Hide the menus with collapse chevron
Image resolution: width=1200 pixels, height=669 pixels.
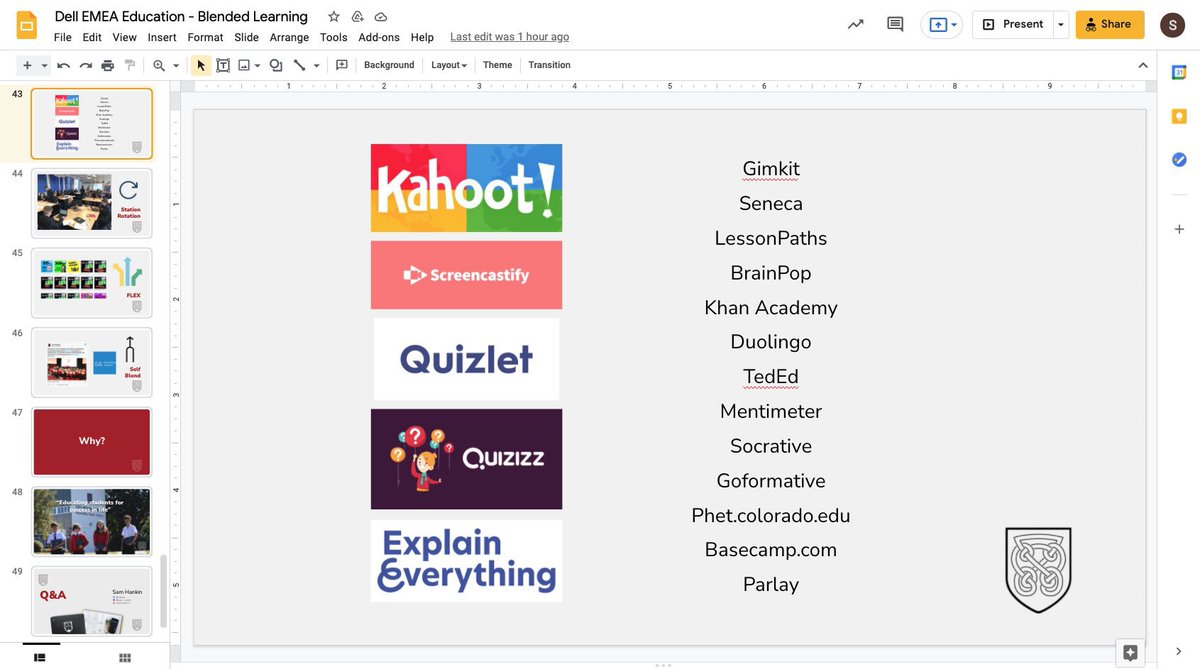[x=1143, y=65]
